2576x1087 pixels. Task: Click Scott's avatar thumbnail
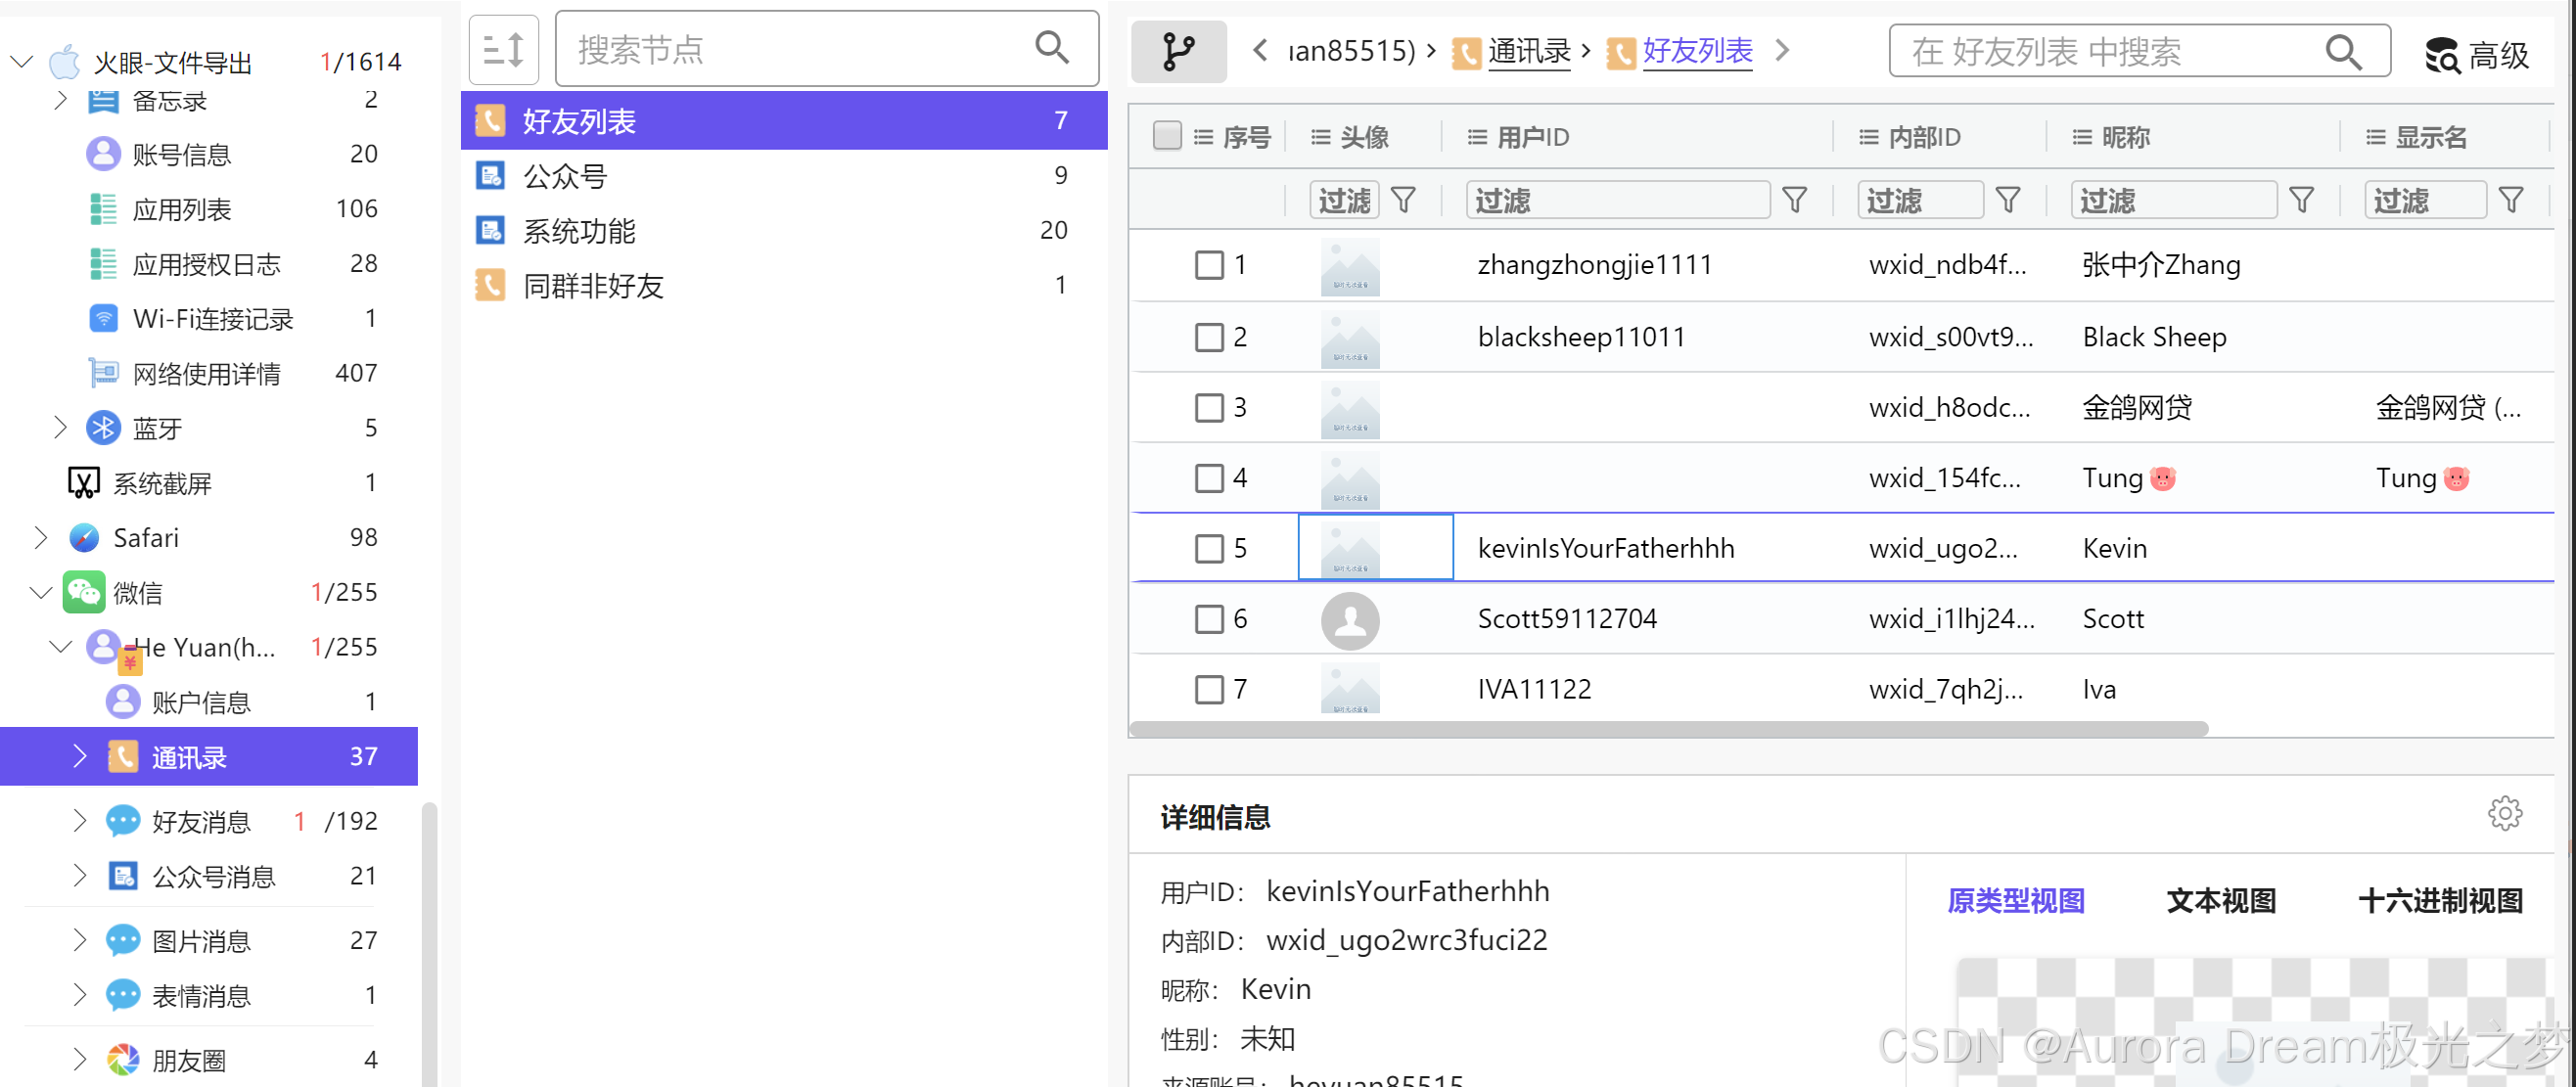pyautogui.click(x=1349, y=620)
